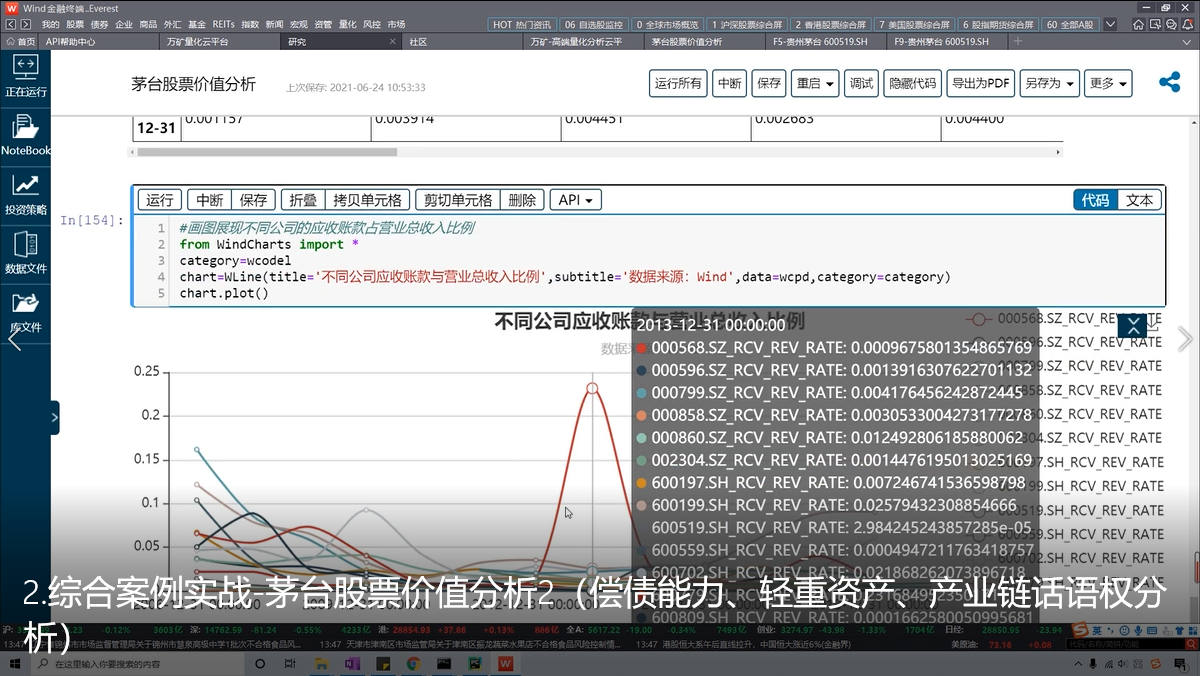The width and height of the screenshot is (1200, 676).
Task: Open the NoteBook sidebar icon
Action: click(x=25, y=135)
